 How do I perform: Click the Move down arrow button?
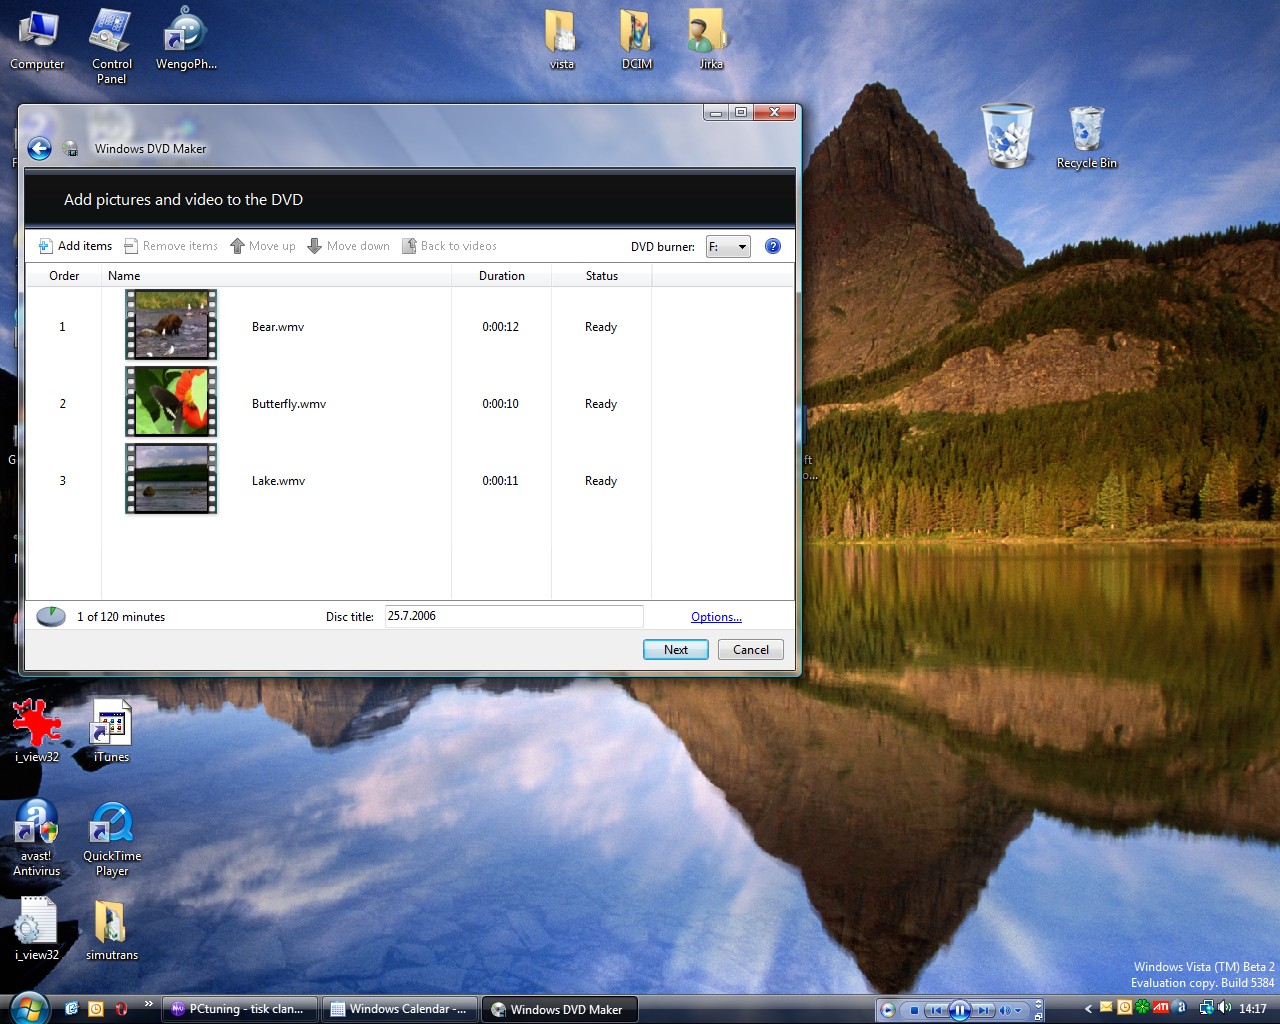pos(348,246)
